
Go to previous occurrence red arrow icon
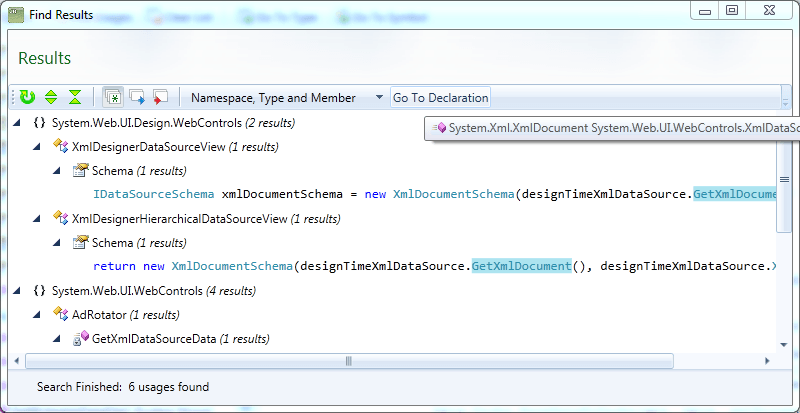click(161, 97)
